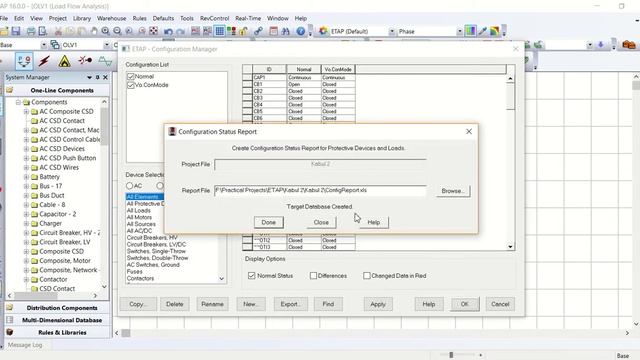640x360 pixels.
Task: Select the AC radio button
Action: pyautogui.click(x=129, y=186)
